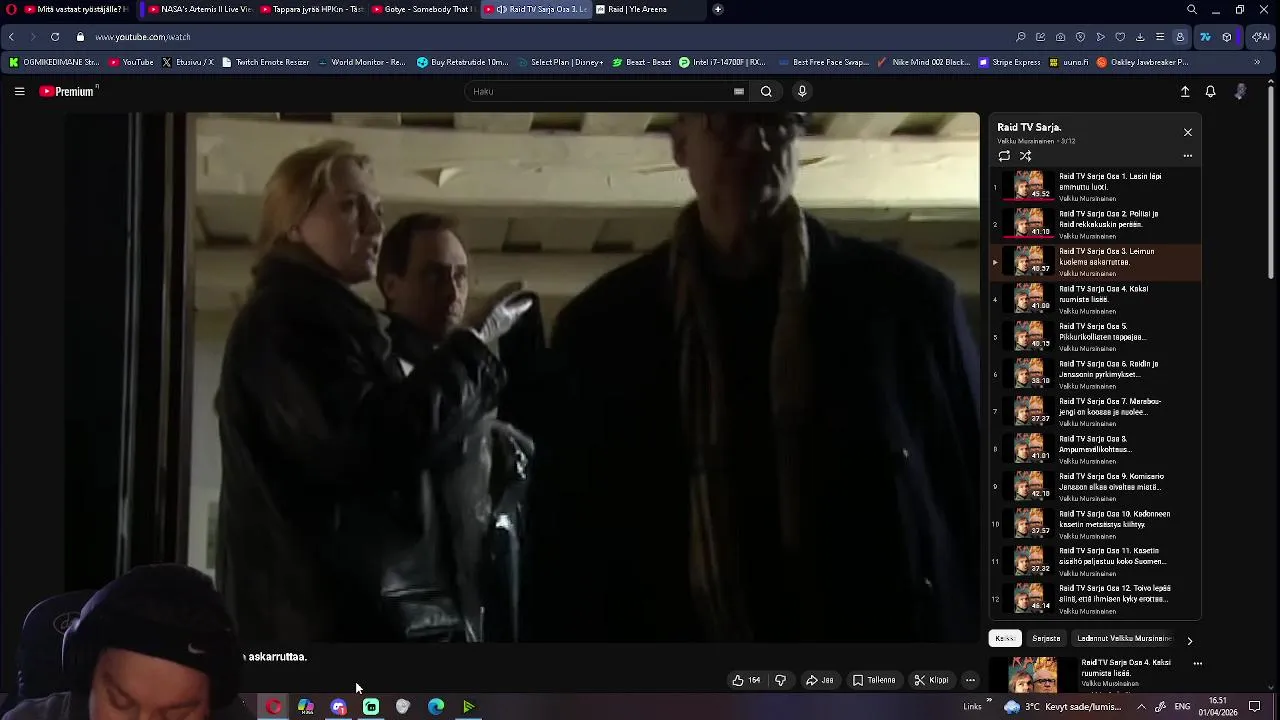Screen dimensions: 1280x720
Task: Open the taskbar clock and date
Action: 1218,707
